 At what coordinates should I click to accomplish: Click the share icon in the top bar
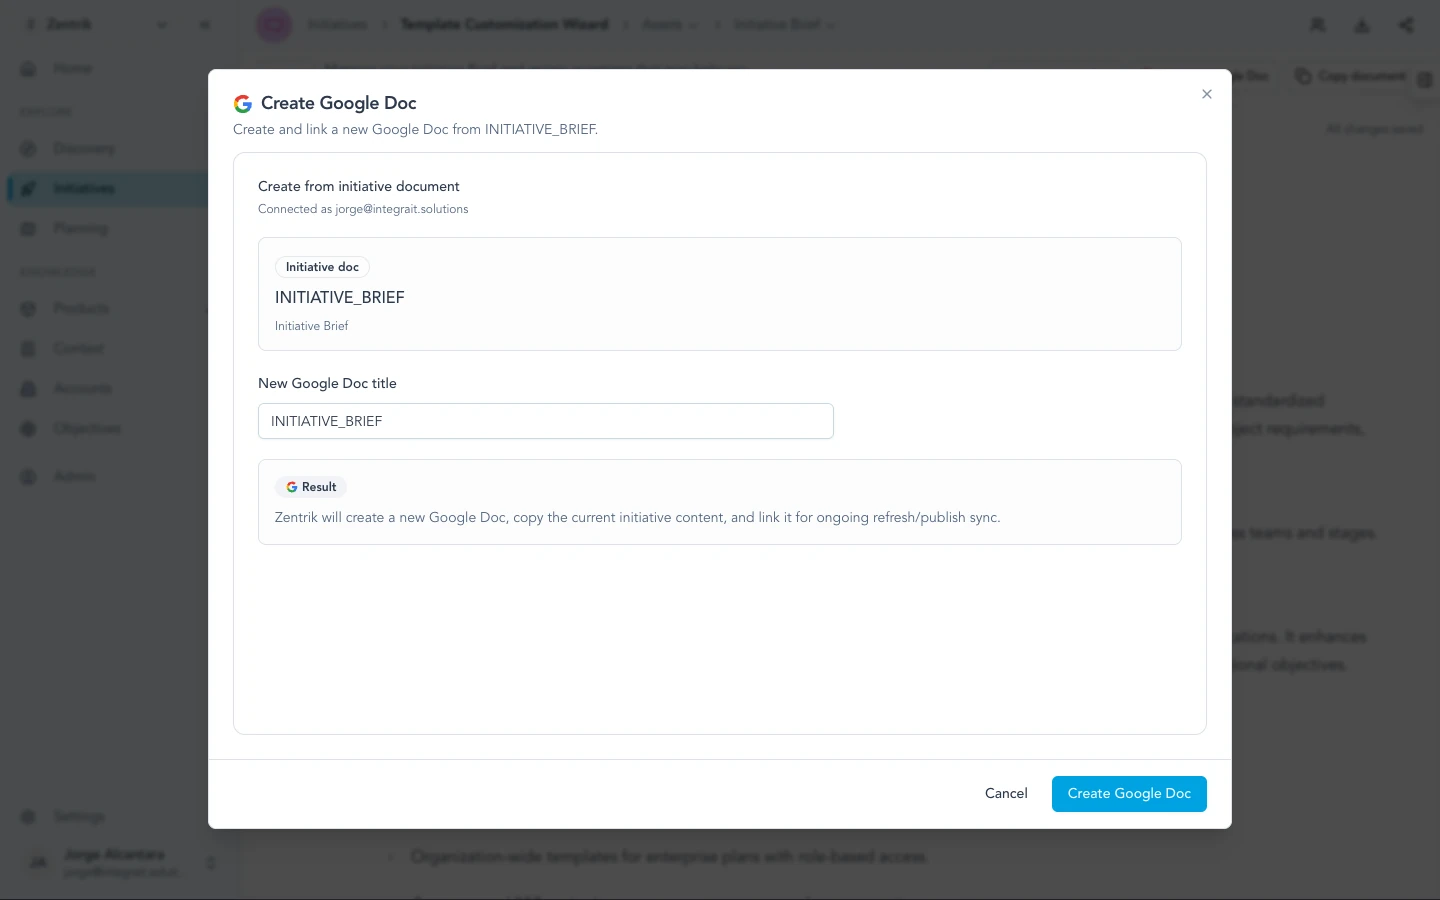tap(1406, 25)
